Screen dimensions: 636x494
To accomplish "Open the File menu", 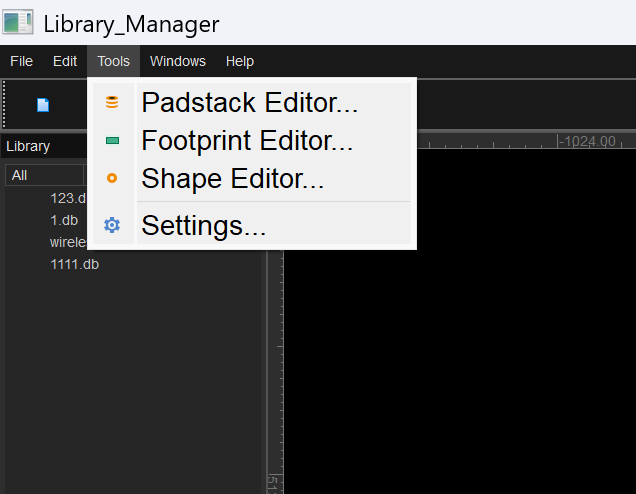I will (21, 61).
